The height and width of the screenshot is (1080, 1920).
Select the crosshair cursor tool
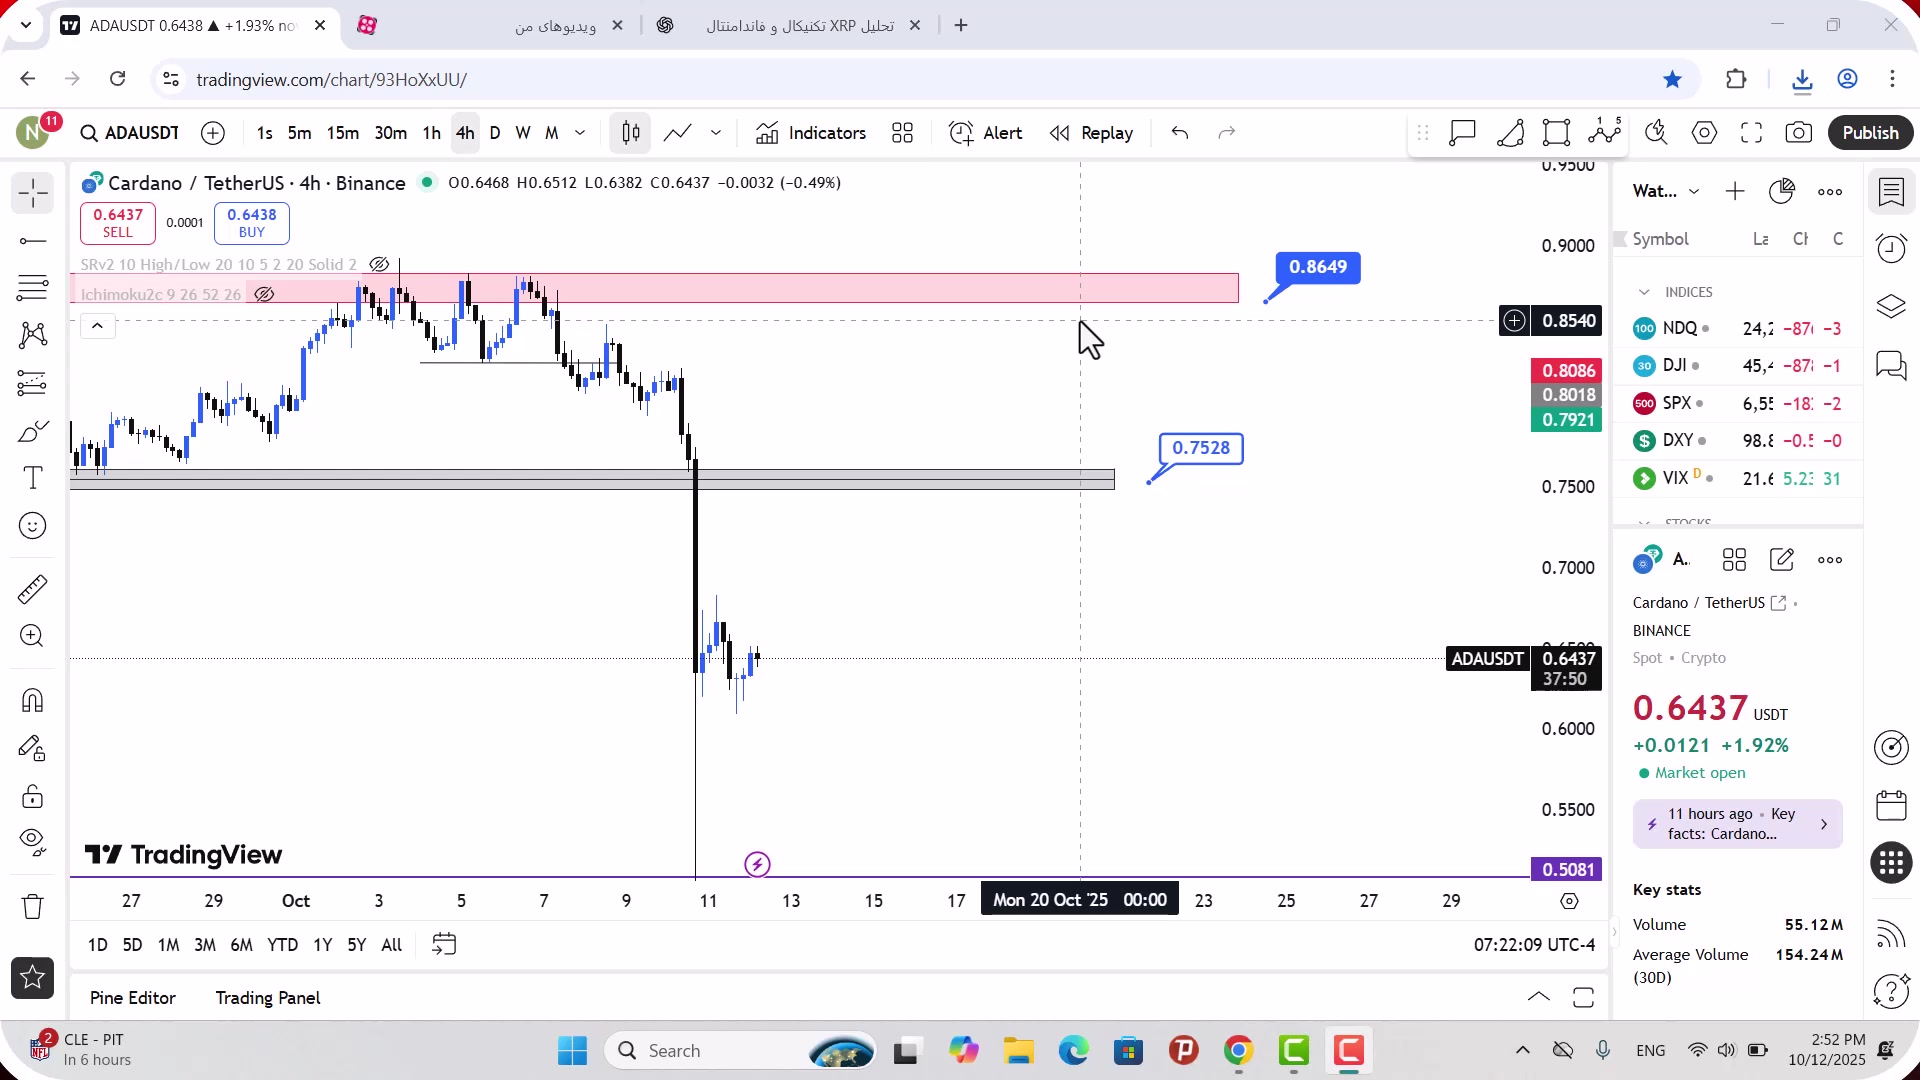coord(32,193)
